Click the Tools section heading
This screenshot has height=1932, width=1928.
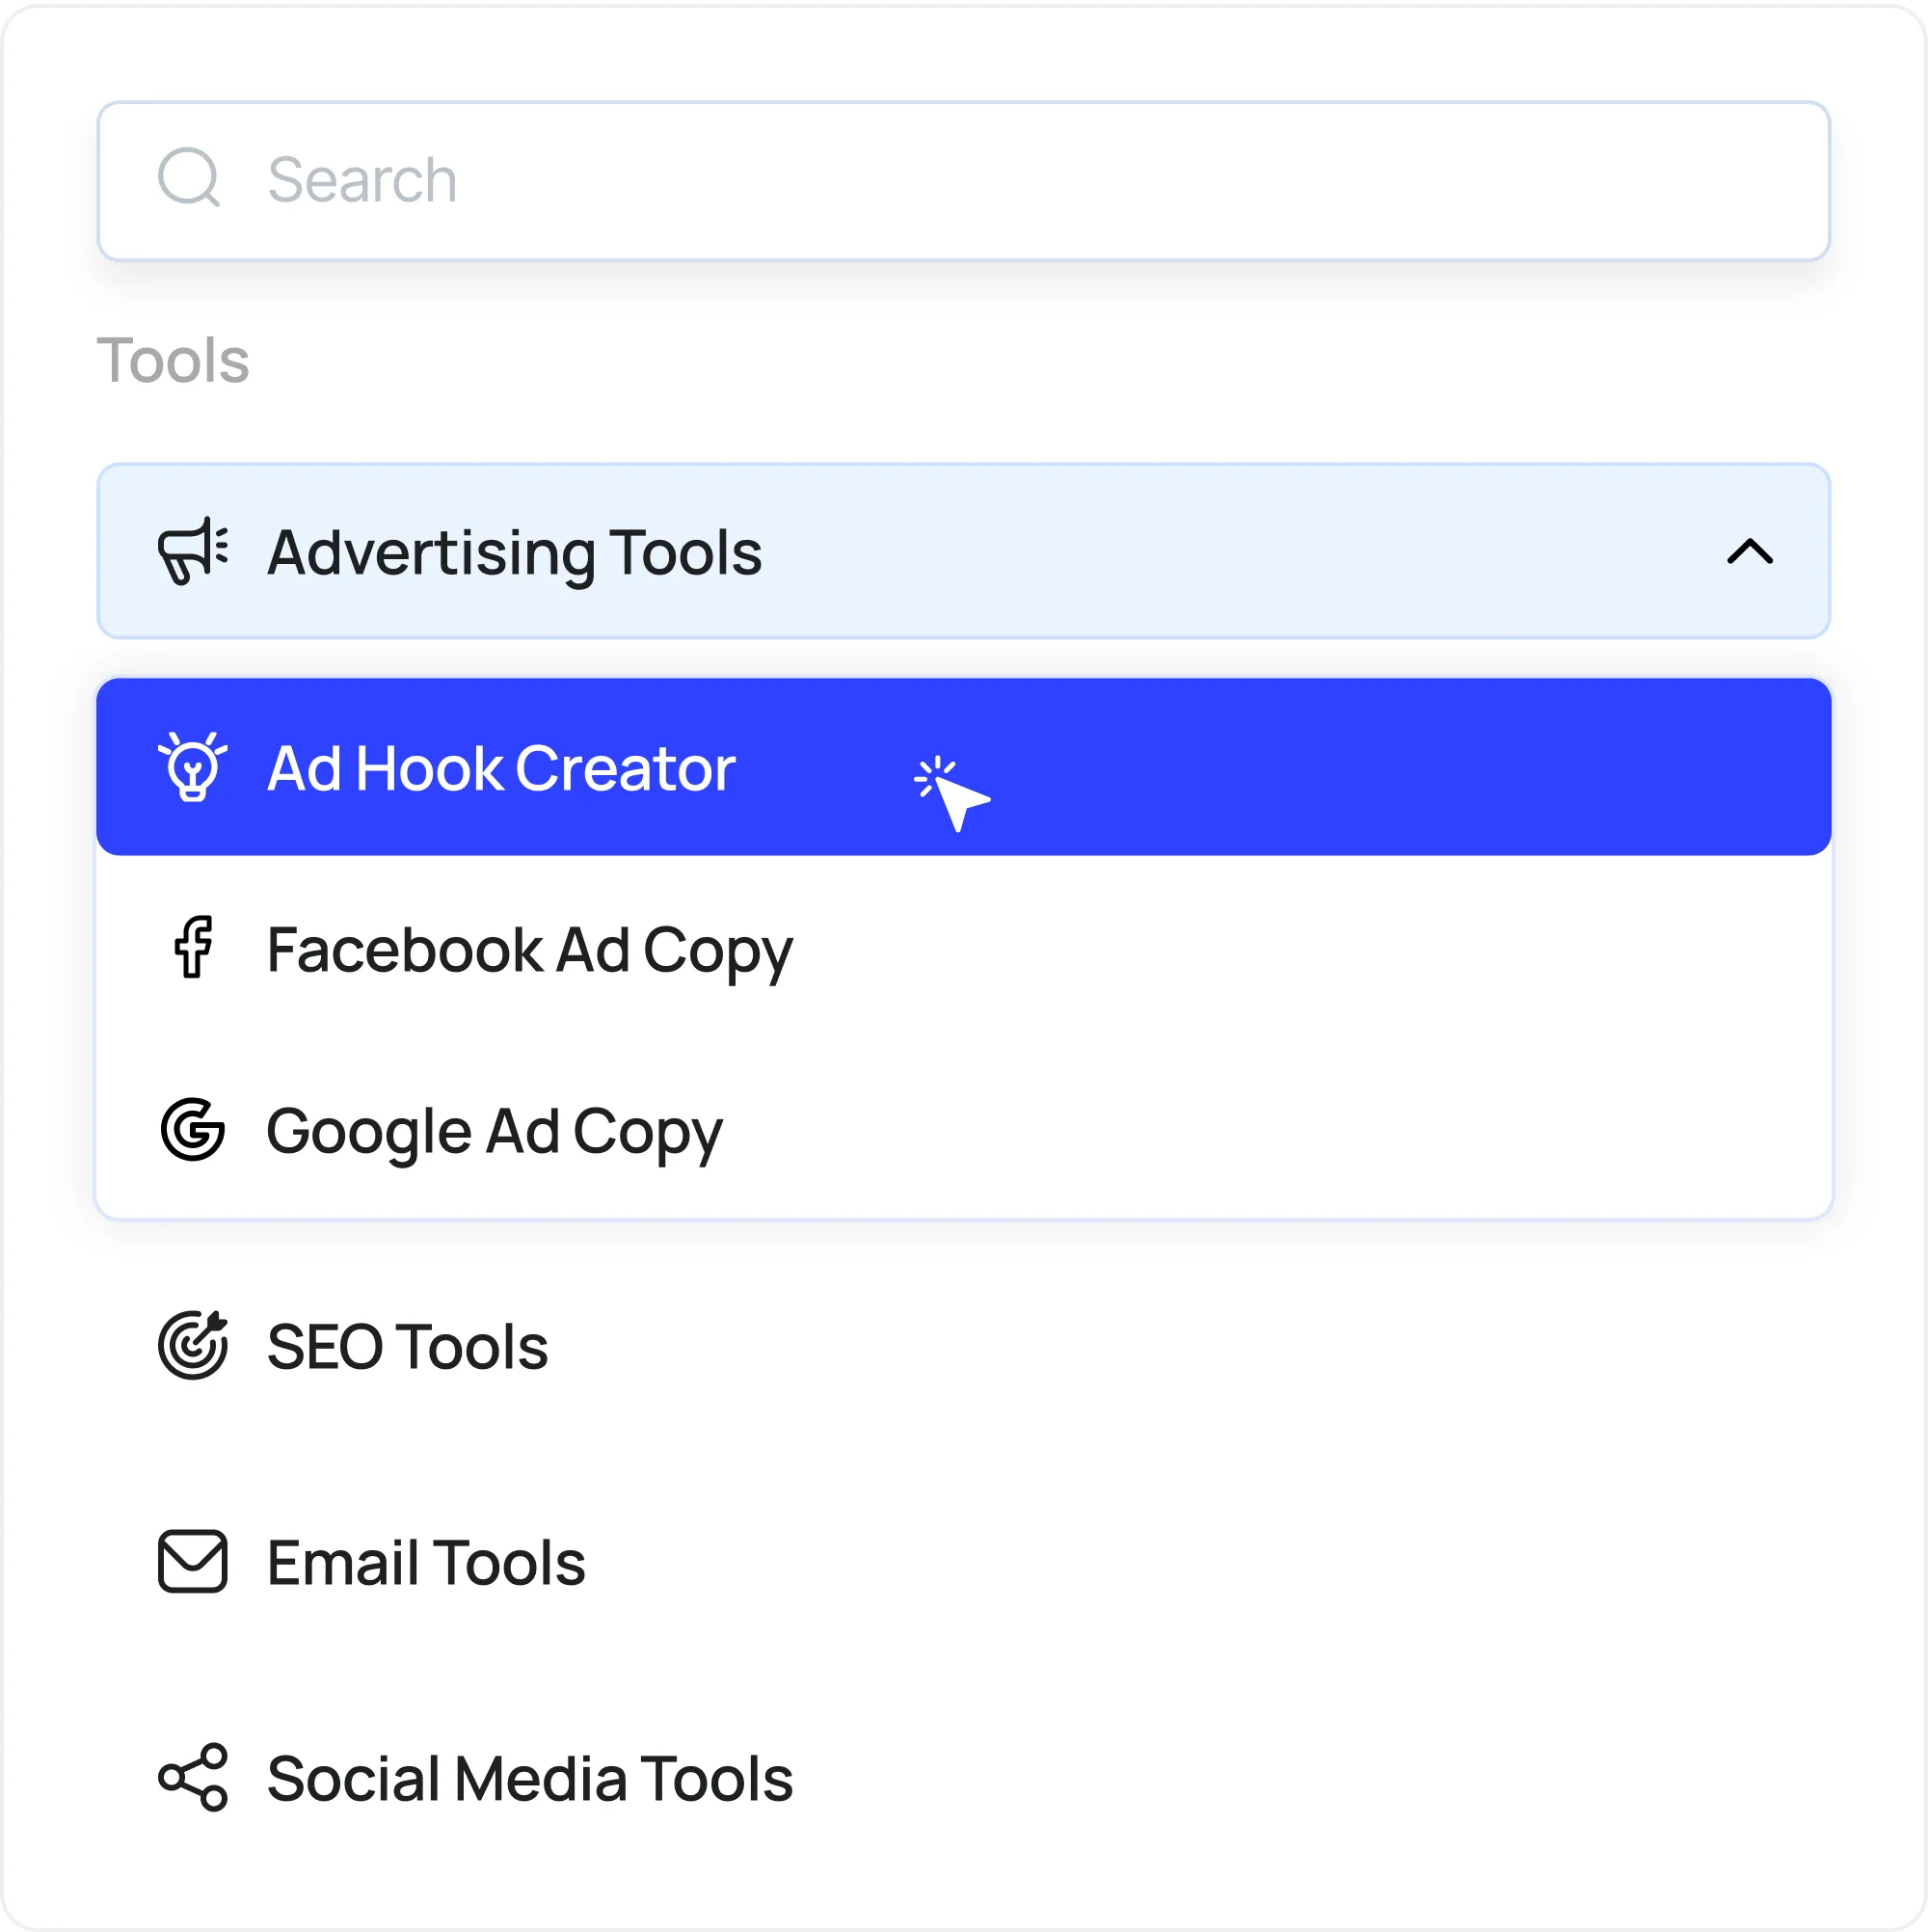pyautogui.click(x=173, y=360)
